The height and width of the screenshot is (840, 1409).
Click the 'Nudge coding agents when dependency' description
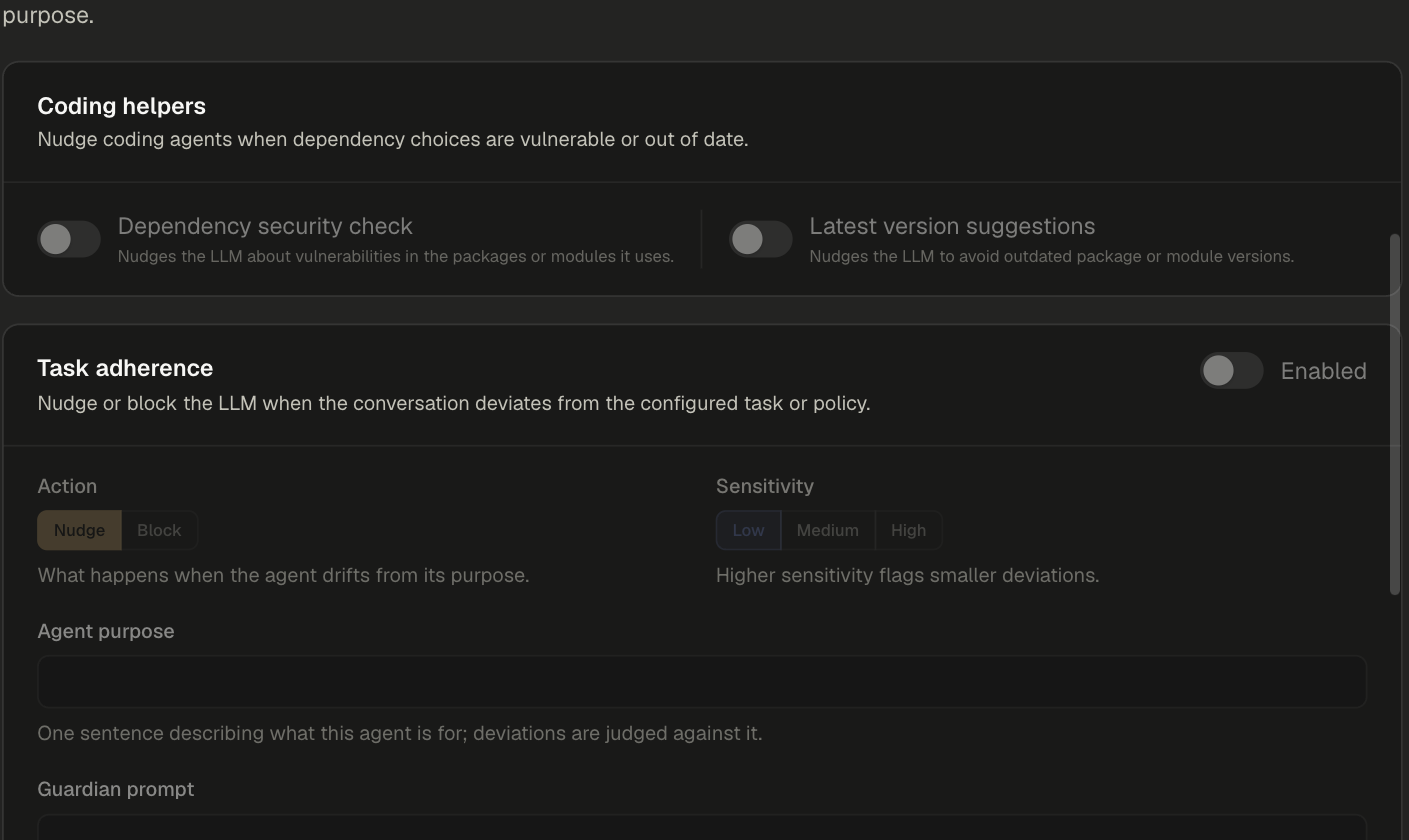[x=393, y=139]
